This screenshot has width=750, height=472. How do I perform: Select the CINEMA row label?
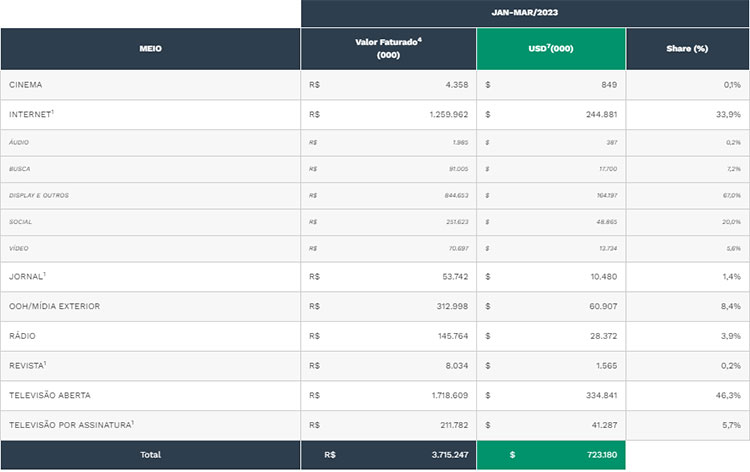coord(26,85)
